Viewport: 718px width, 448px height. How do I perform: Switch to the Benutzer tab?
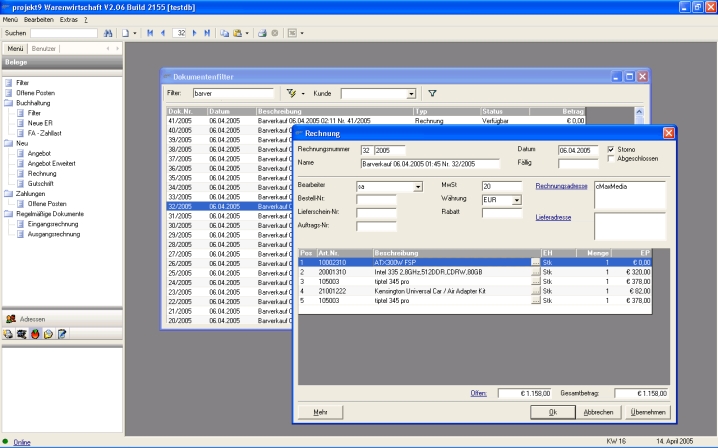coord(44,48)
